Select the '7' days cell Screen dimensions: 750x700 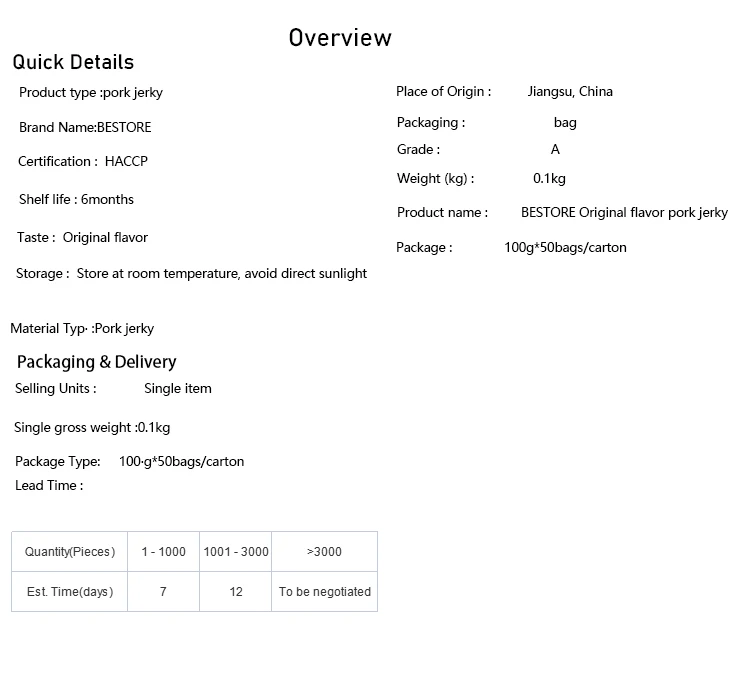click(164, 592)
